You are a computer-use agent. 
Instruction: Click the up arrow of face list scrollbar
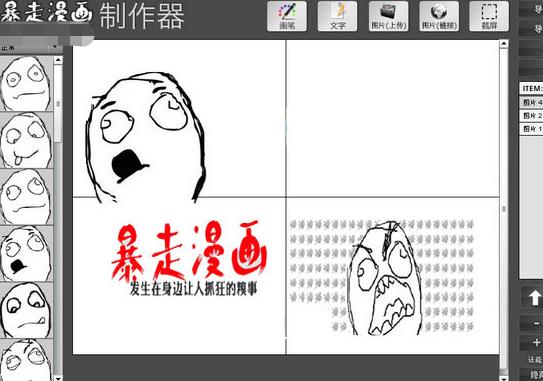[x=58, y=60]
